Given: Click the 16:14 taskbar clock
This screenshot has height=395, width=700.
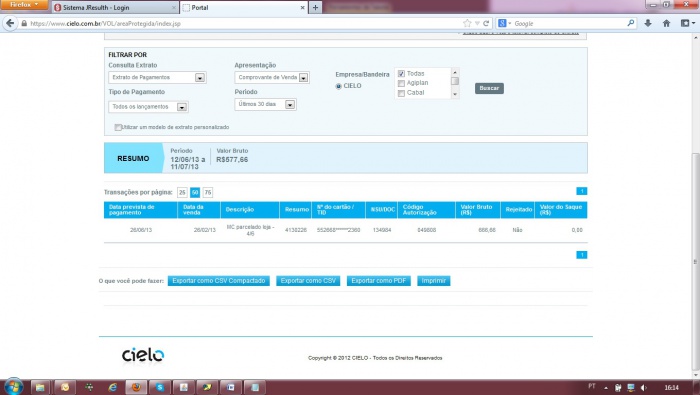Looking at the screenshot, I should coord(671,387).
